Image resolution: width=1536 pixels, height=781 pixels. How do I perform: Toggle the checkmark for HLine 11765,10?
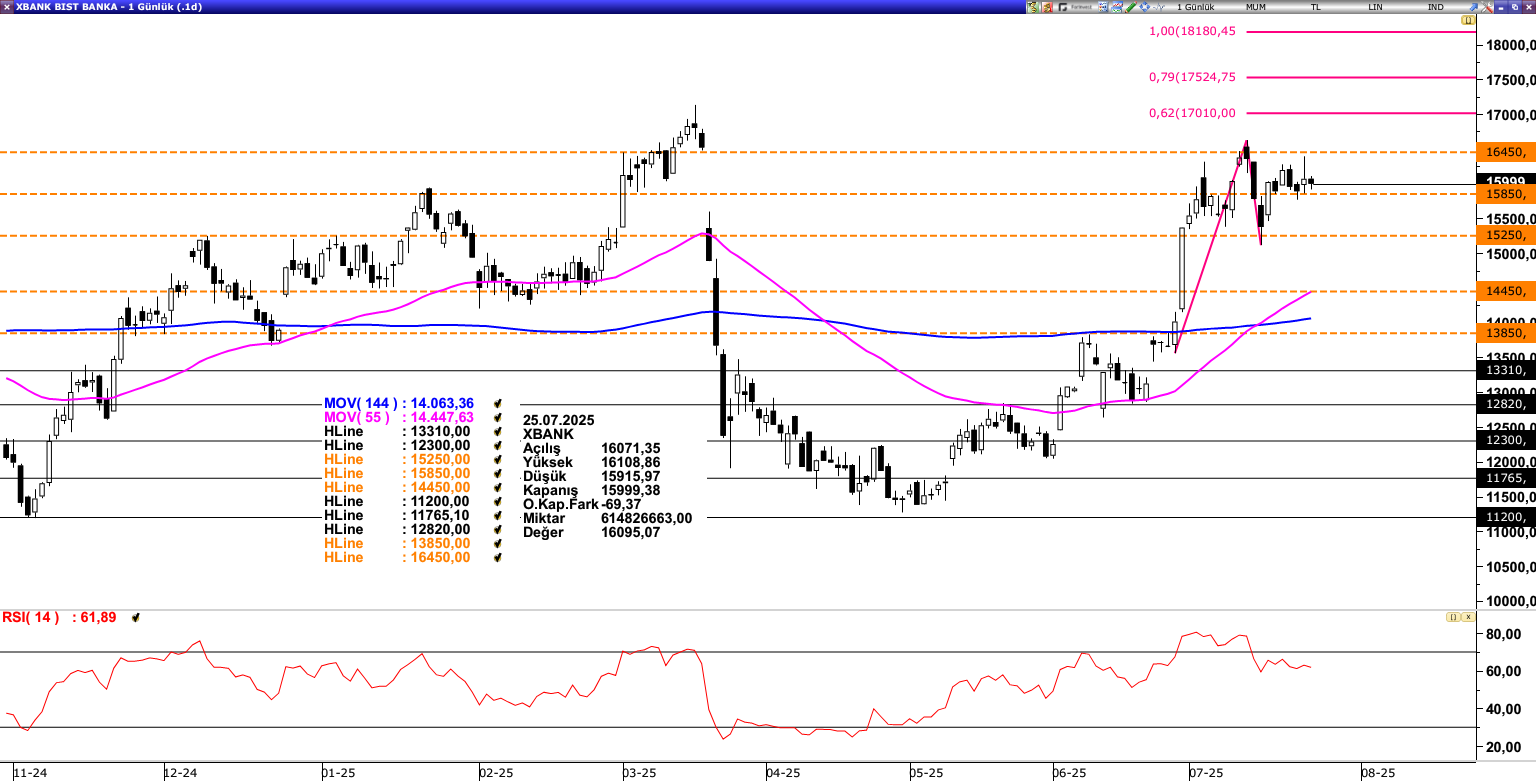point(497,515)
